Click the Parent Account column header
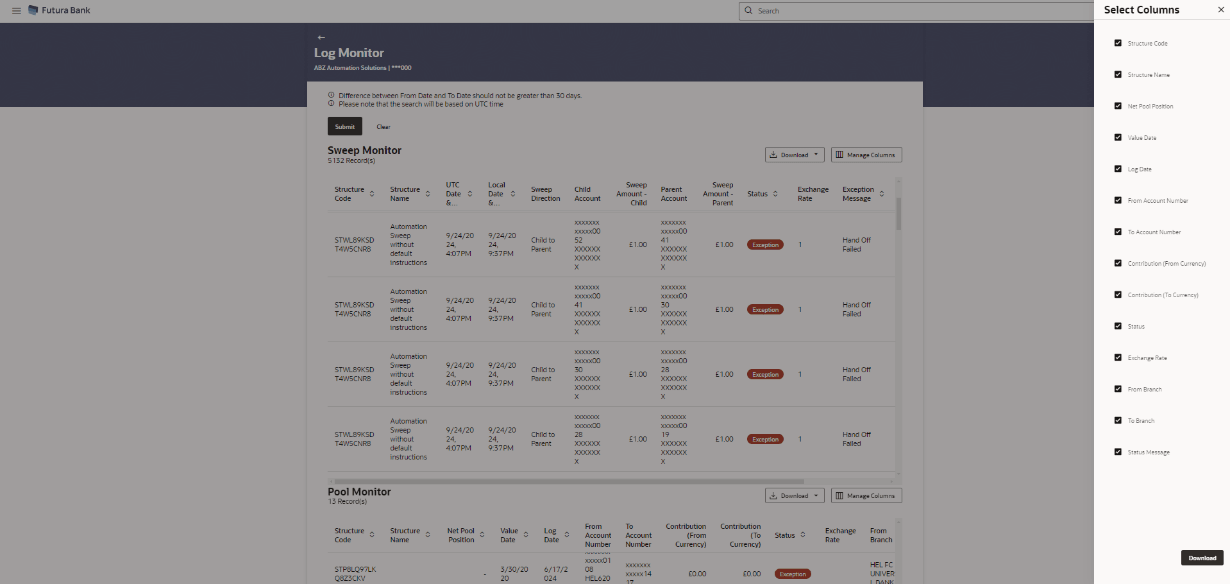 tap(674, 194)
